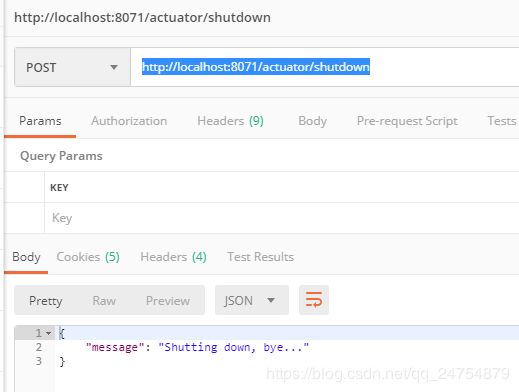Image resolution: width=519 pixels, height=392 pixels.
Task: Switch response view to Preview
Action: pyautogui.click(x=168, y=301)
